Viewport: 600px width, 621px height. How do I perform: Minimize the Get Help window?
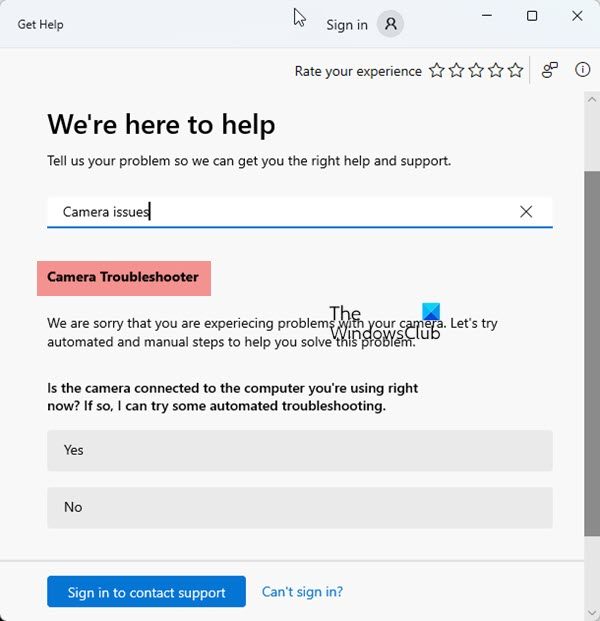[487, 16]
